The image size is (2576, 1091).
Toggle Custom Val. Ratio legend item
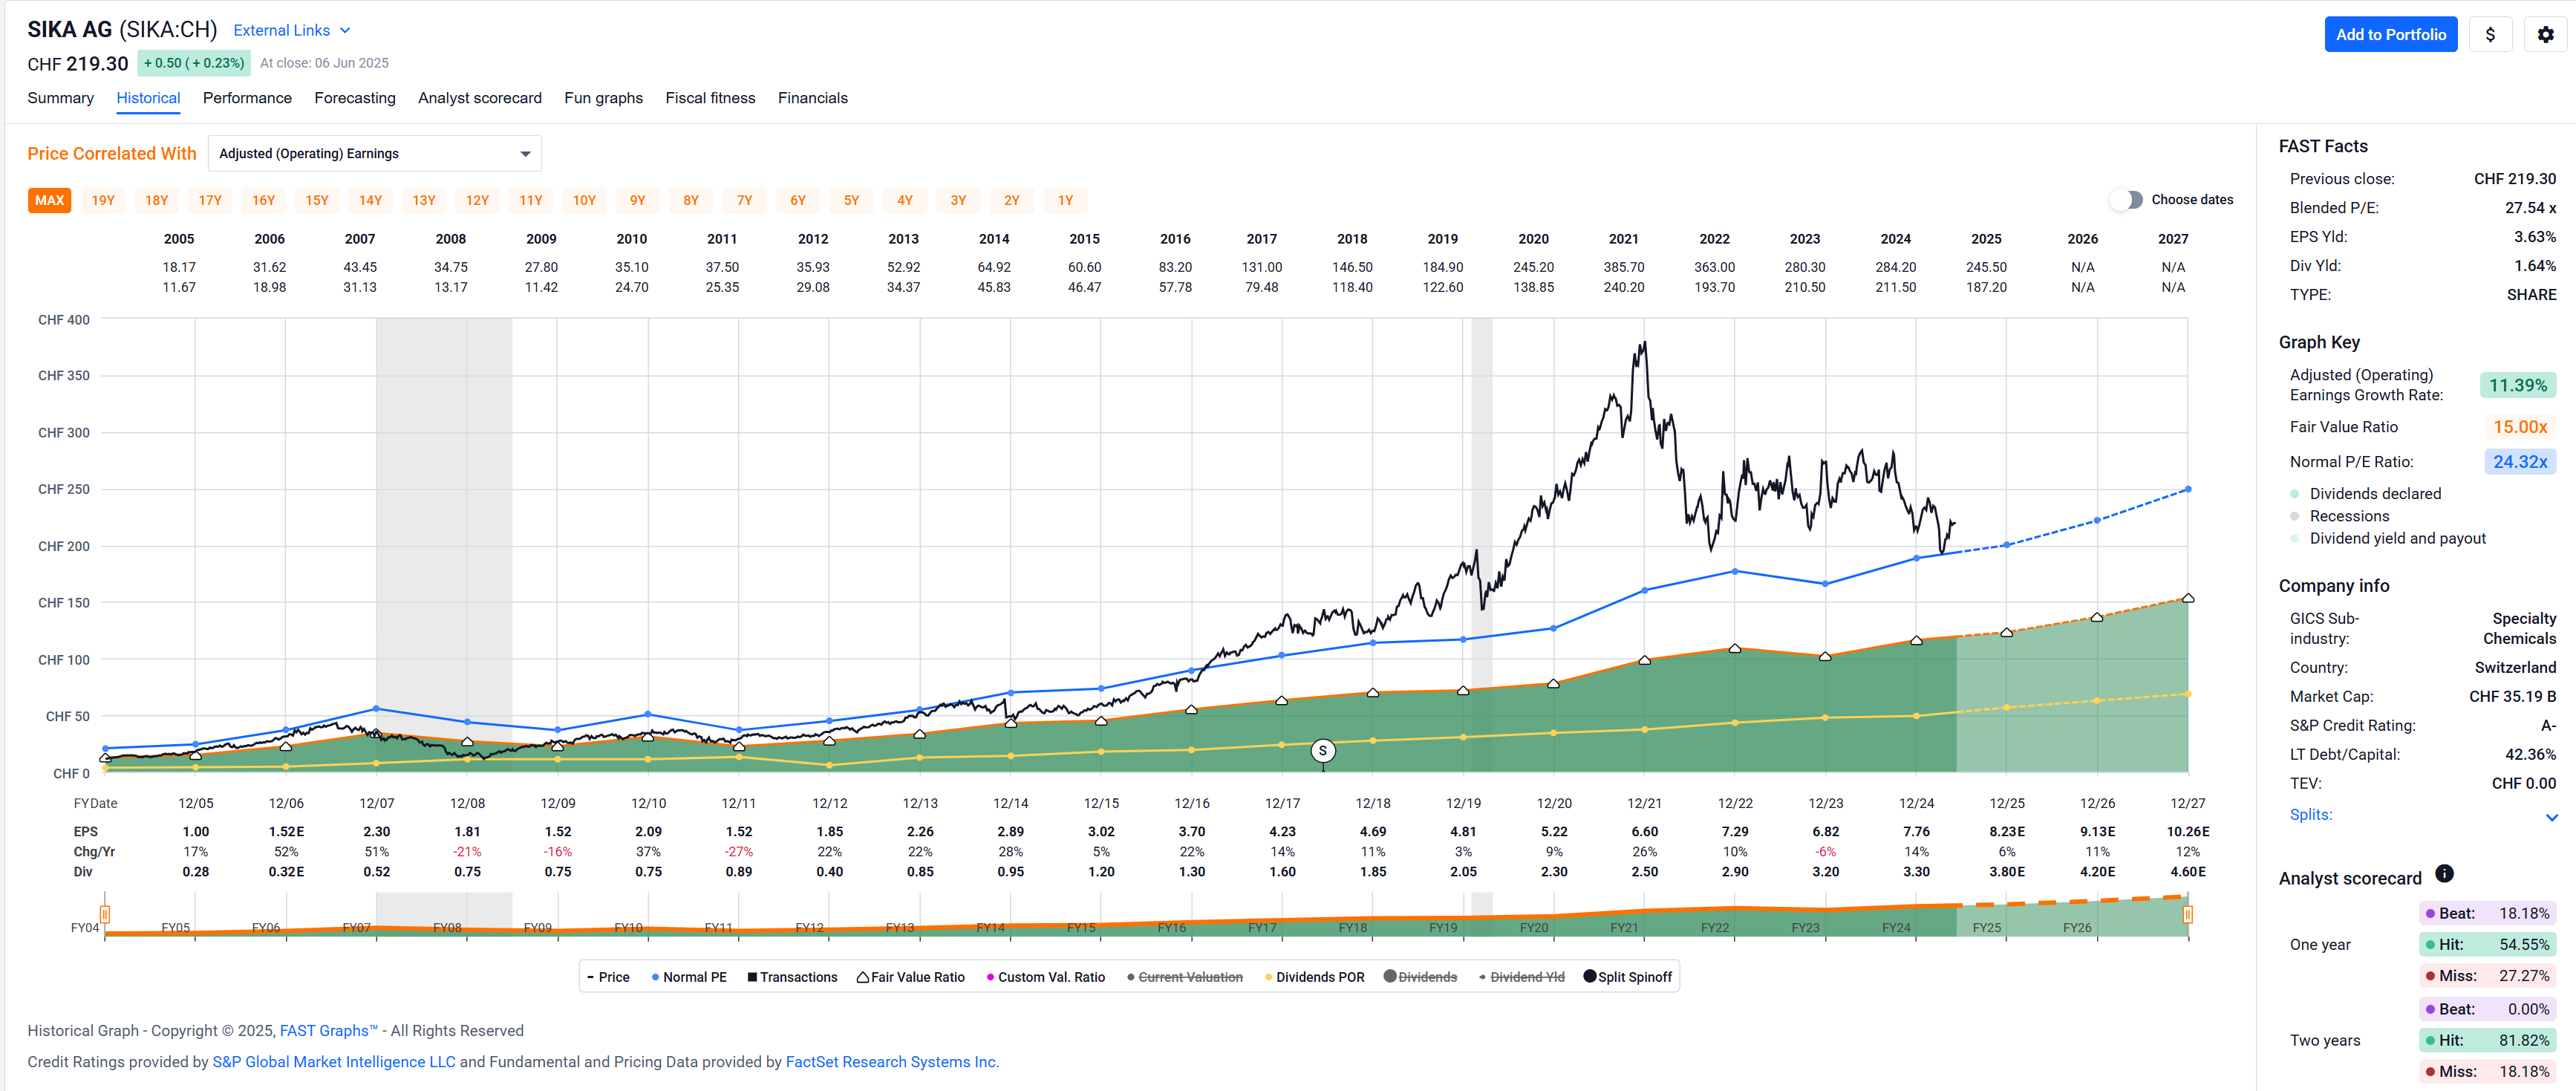coord(1045,977)
